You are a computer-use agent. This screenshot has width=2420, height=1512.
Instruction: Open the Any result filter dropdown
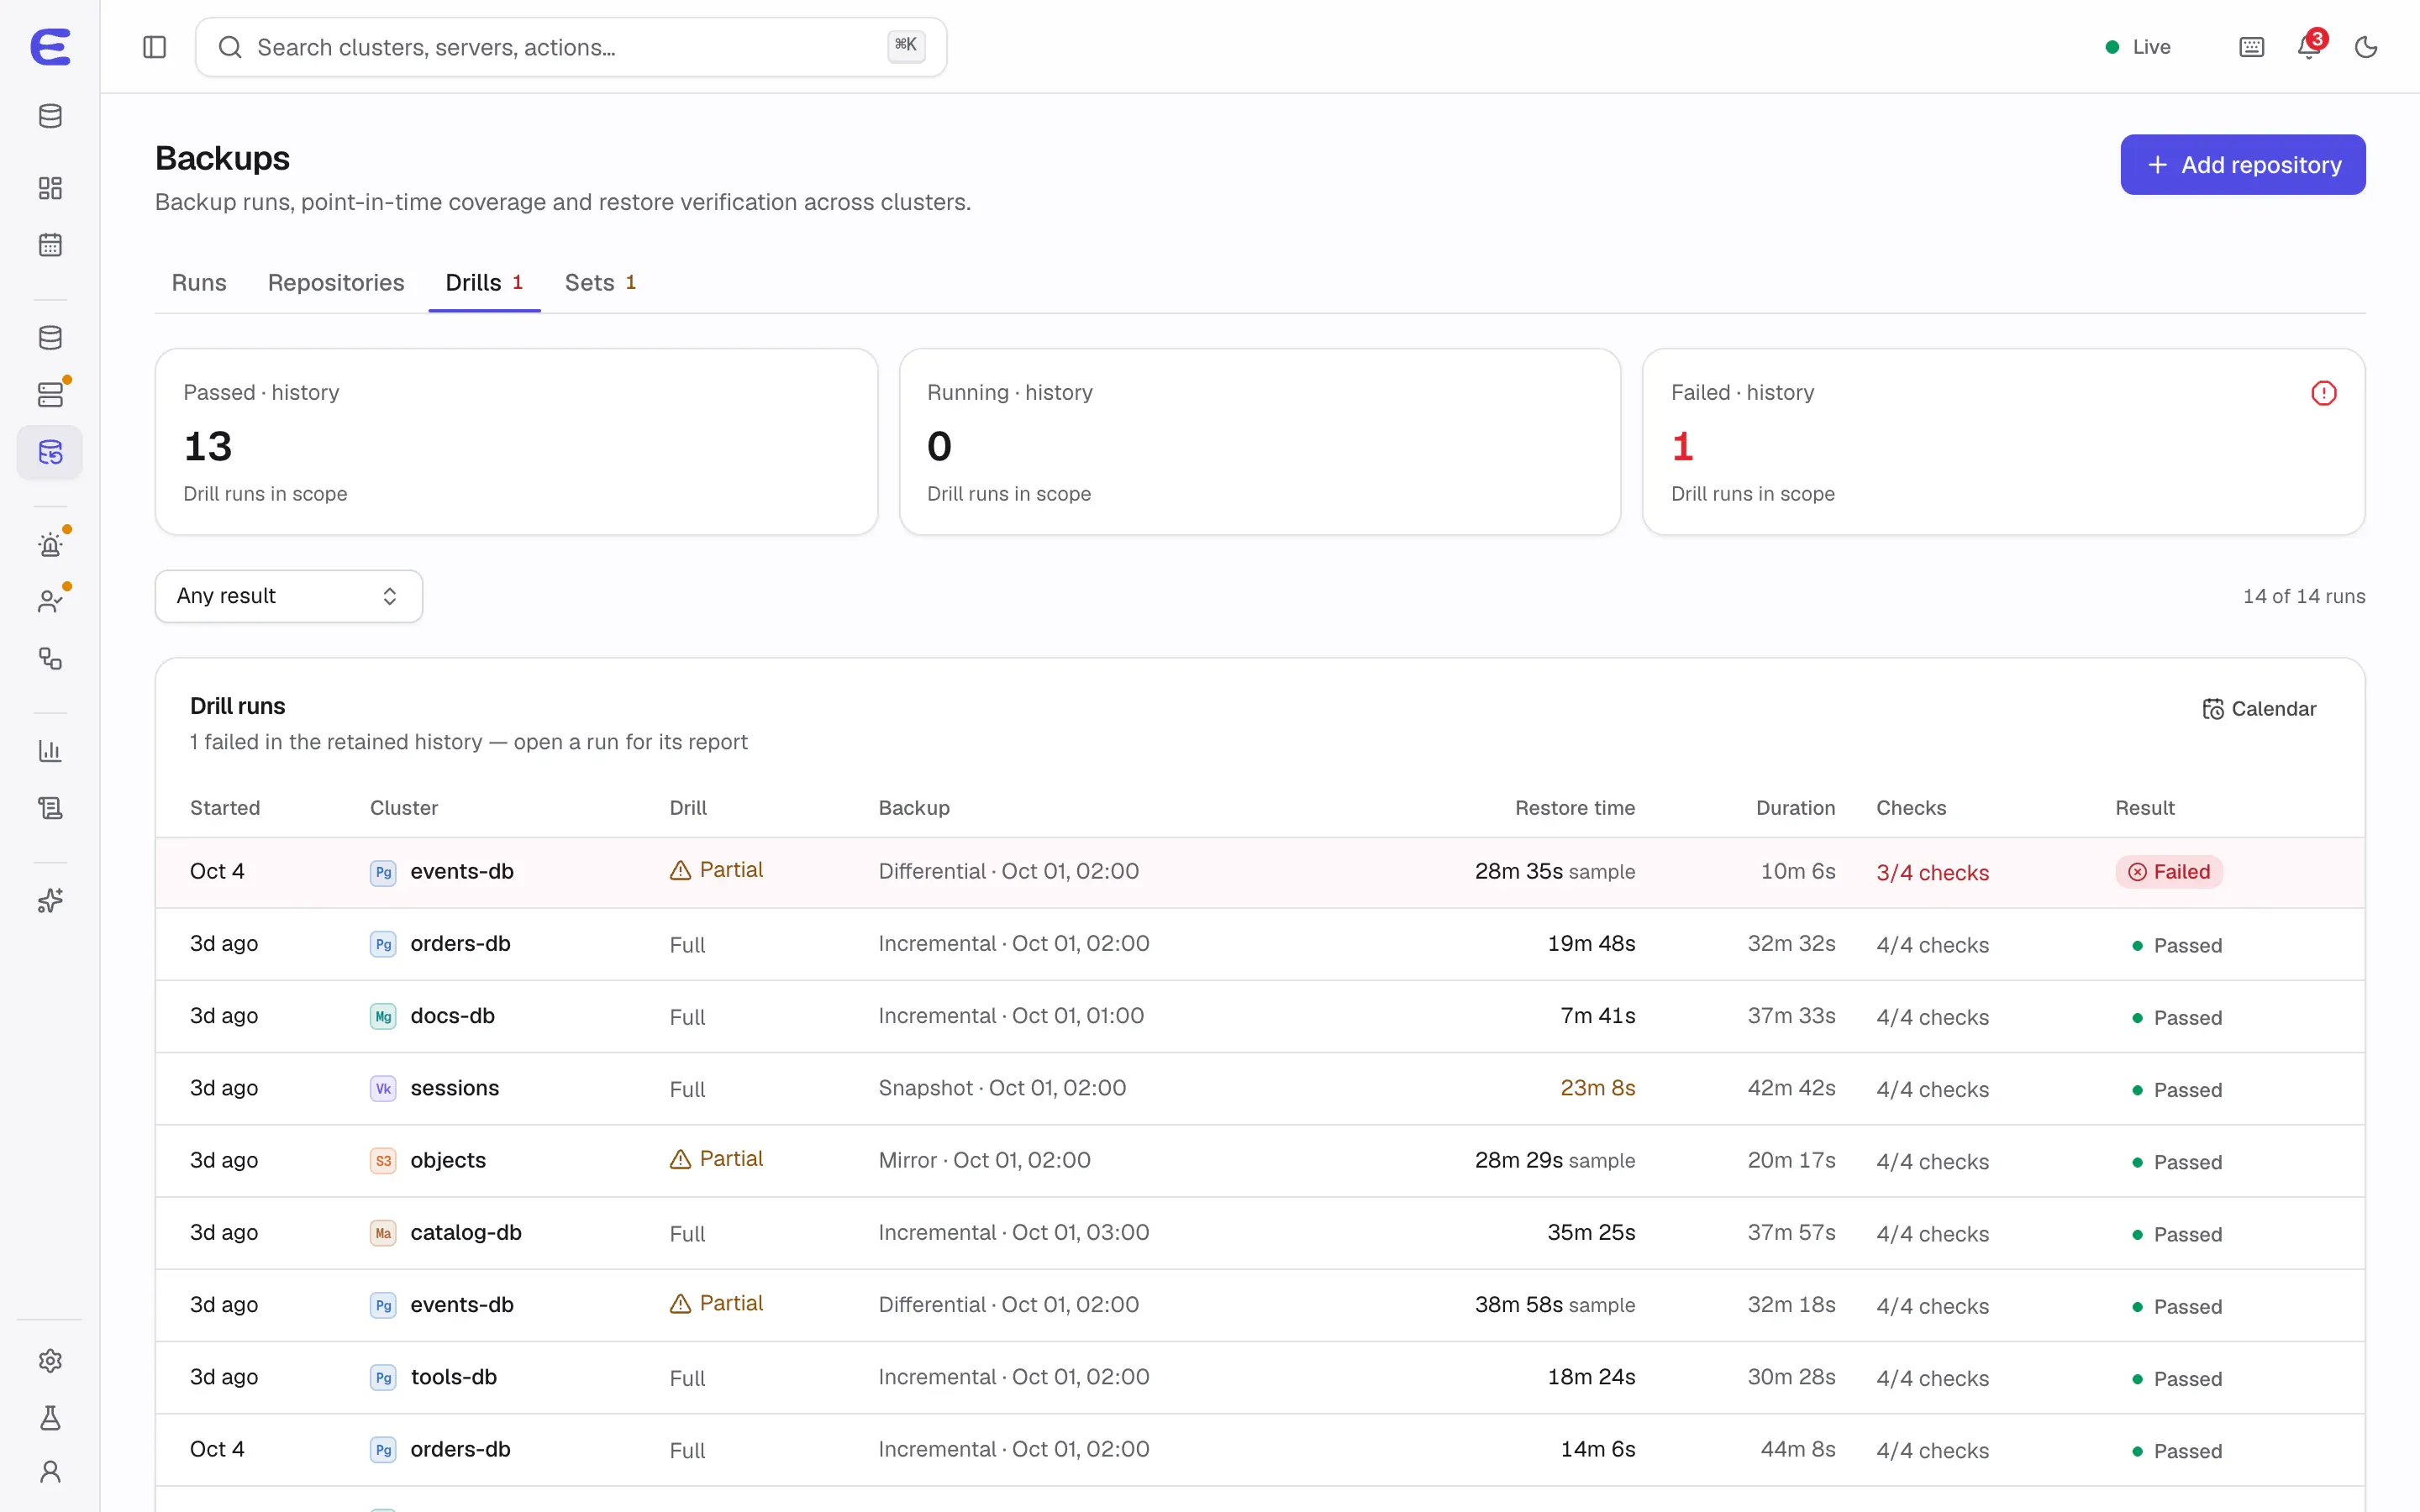tap(288, 596)
